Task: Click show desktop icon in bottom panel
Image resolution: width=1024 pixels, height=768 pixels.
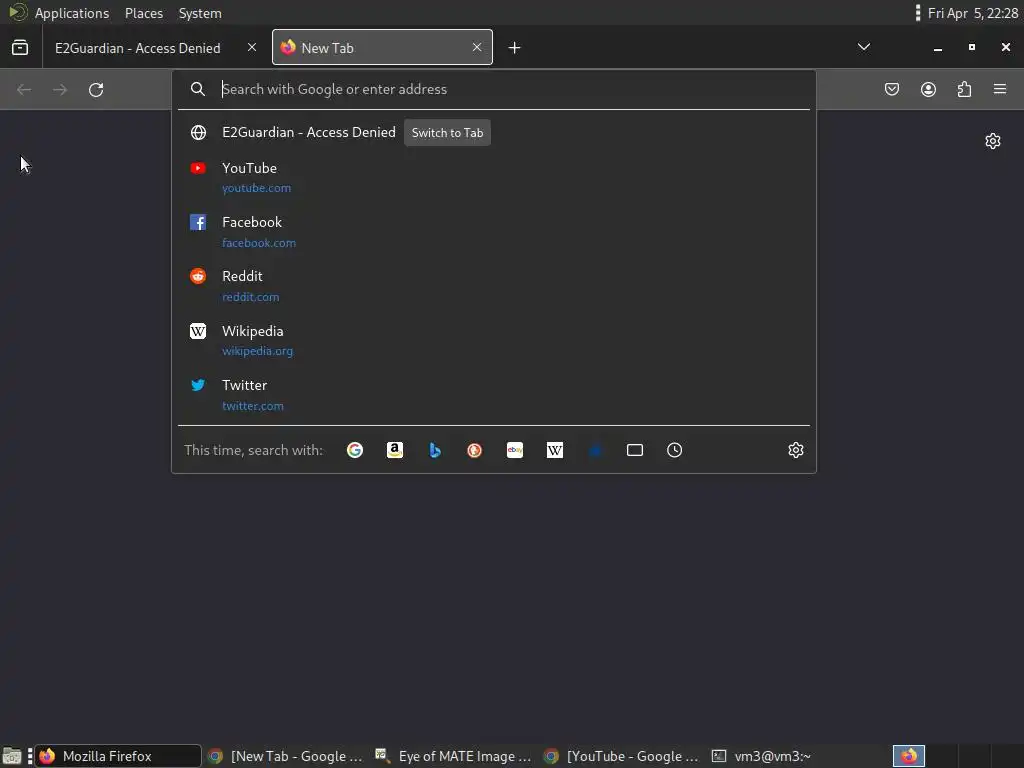Action: tap(12, 756)
